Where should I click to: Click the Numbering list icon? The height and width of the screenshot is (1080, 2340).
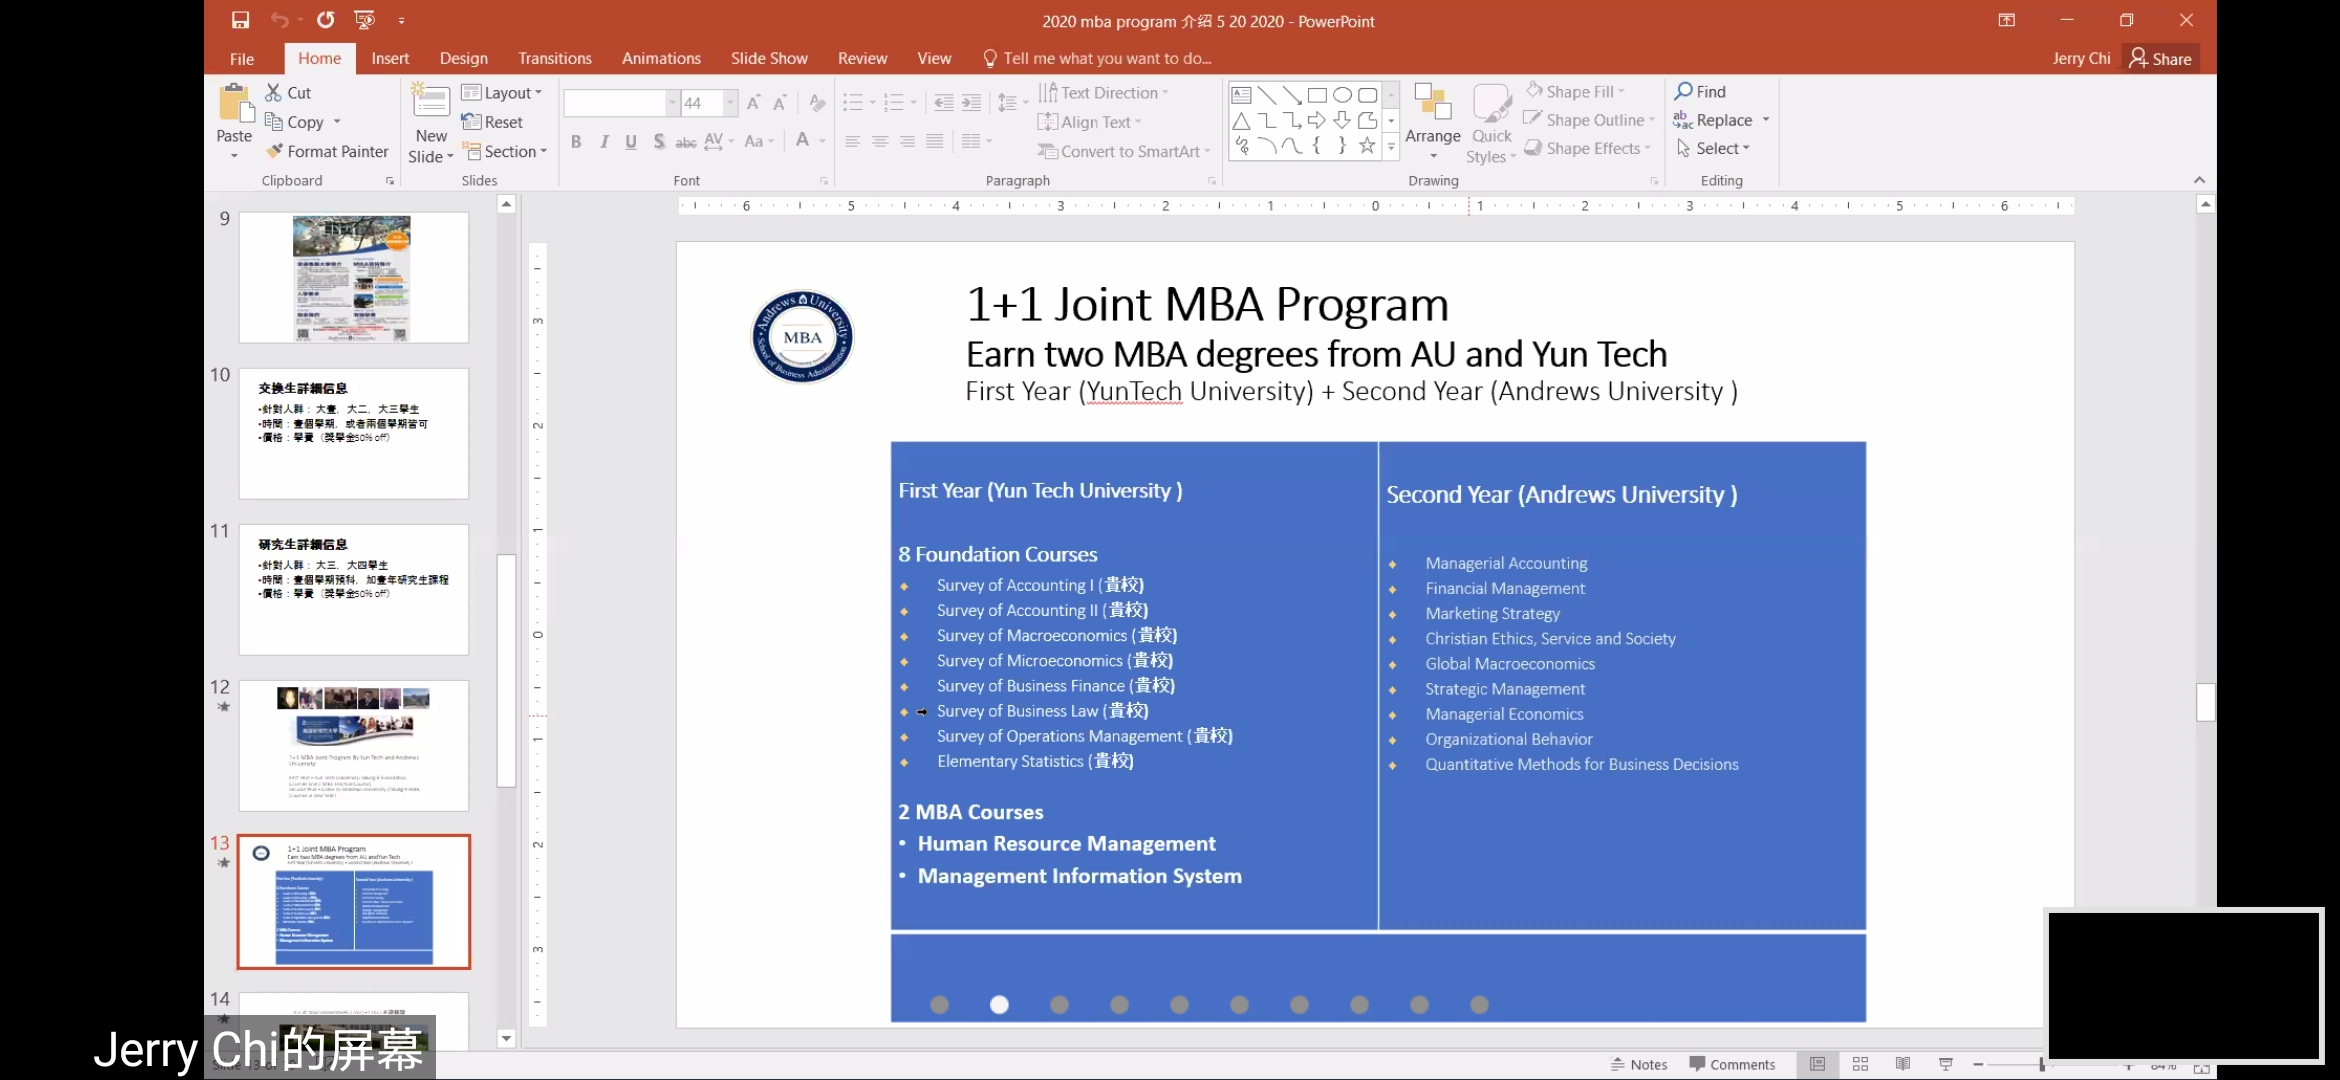[x=894, y=102]
